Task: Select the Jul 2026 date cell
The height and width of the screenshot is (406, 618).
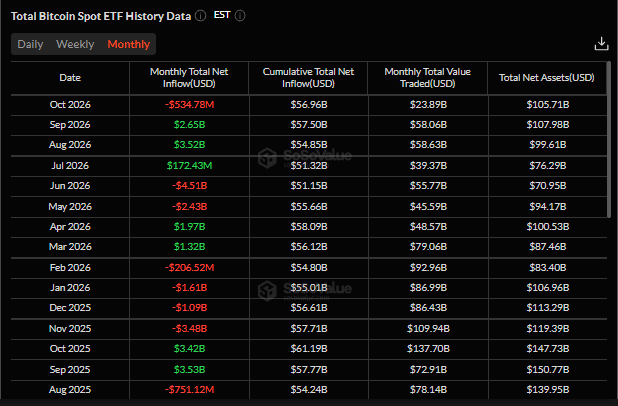Action: point(70,166)
